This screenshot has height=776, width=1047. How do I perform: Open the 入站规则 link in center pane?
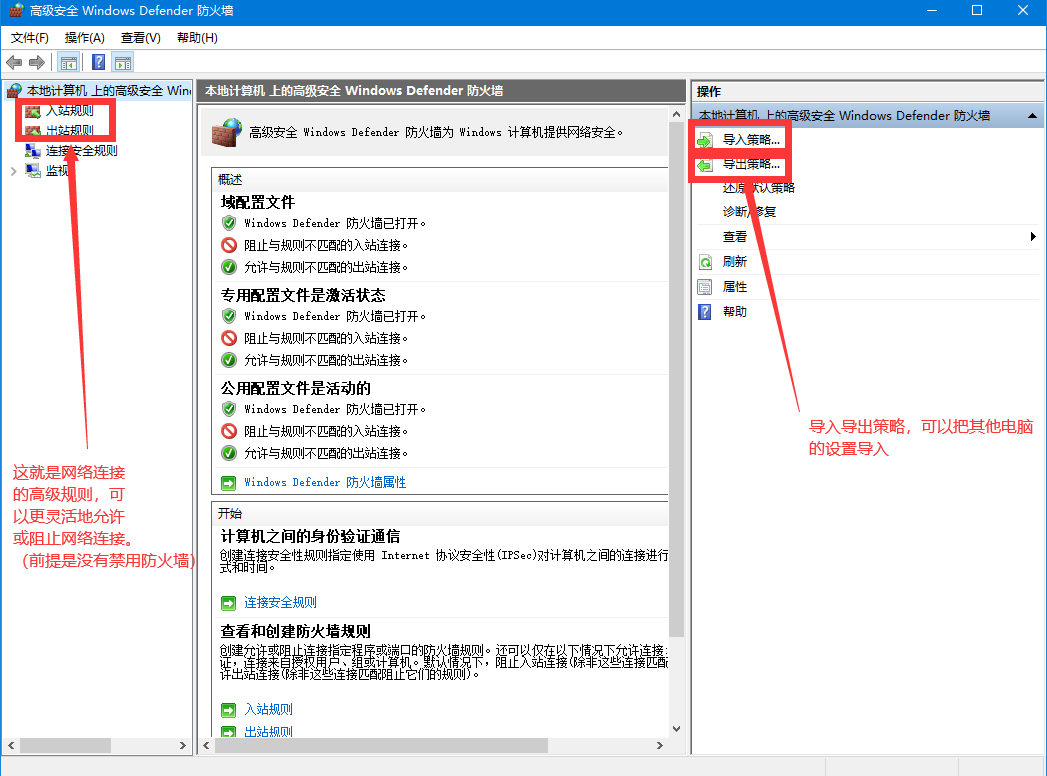[268, 709]
